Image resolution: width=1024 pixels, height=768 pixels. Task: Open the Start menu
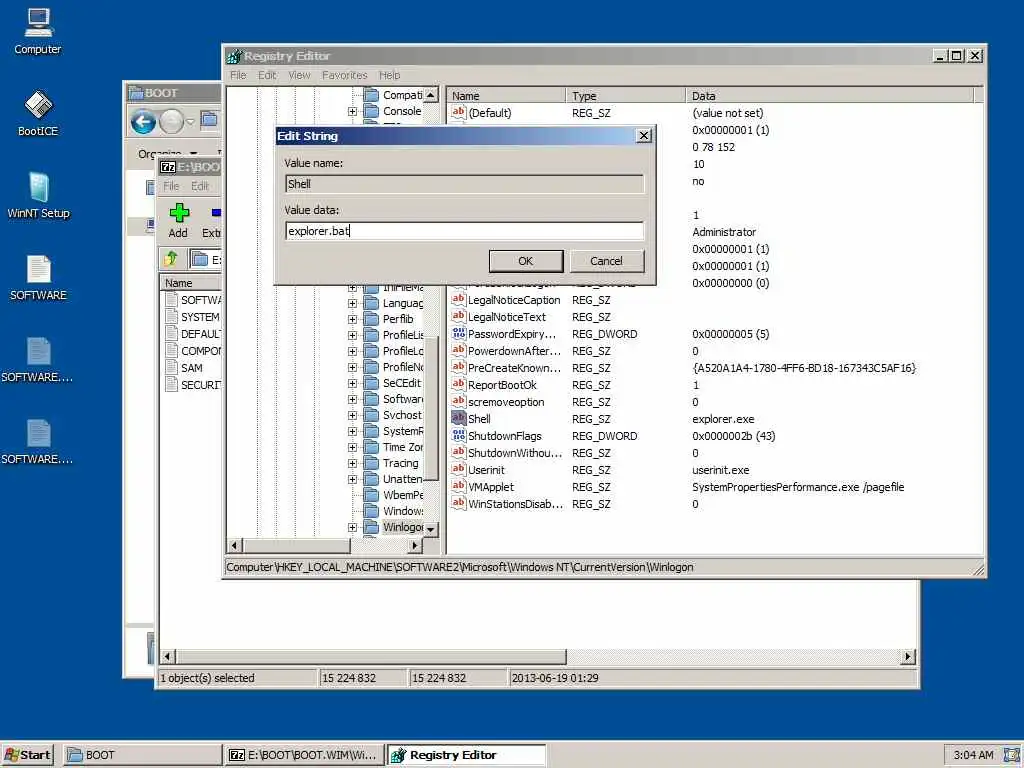tap(27, 755)
